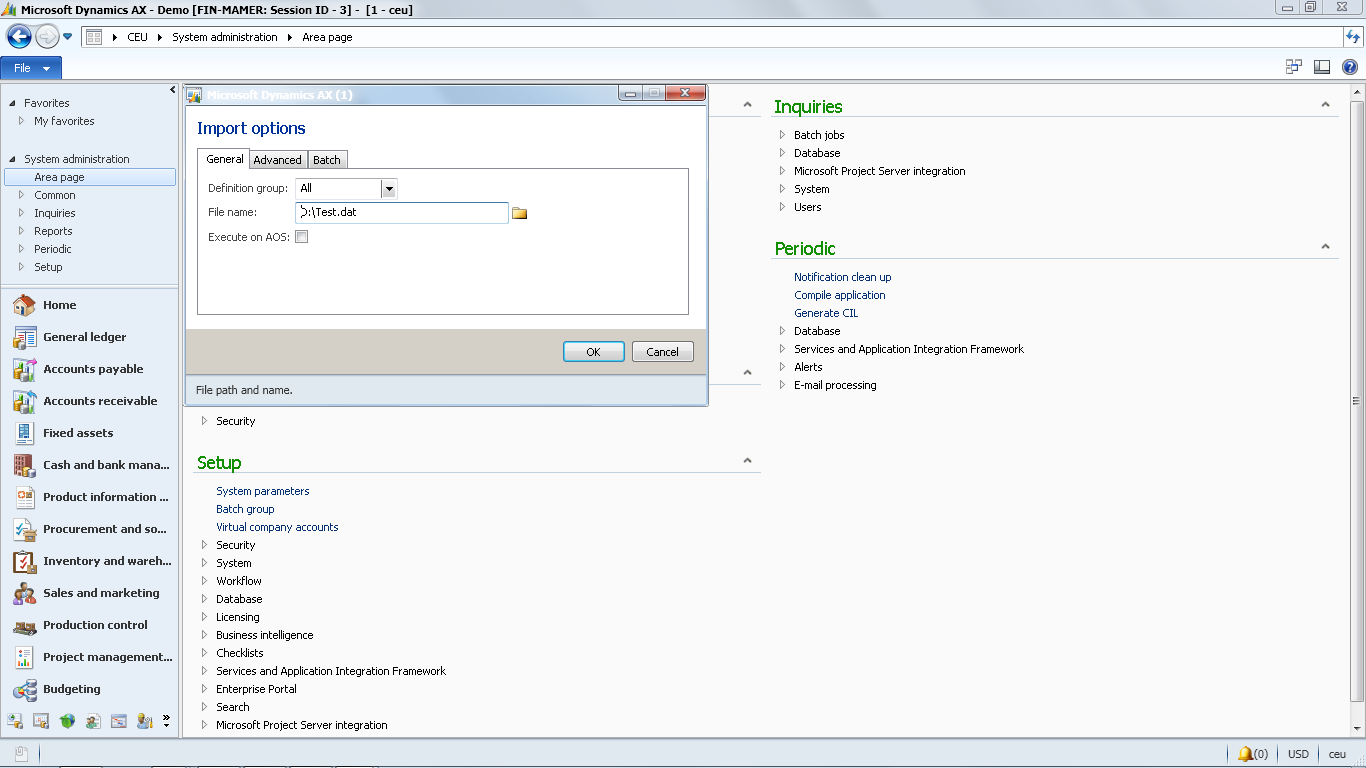Expand E-mail processing under Periodic
Screen dimensions: 1366x768
(783, 385)
